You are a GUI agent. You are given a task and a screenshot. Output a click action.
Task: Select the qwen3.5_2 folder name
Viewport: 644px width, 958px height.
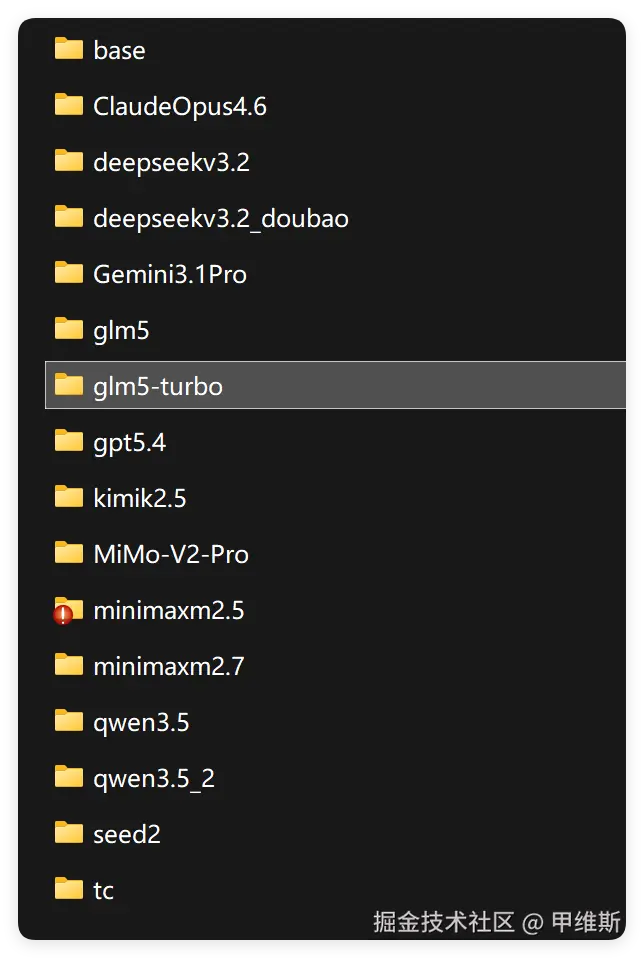coord(154,779)
